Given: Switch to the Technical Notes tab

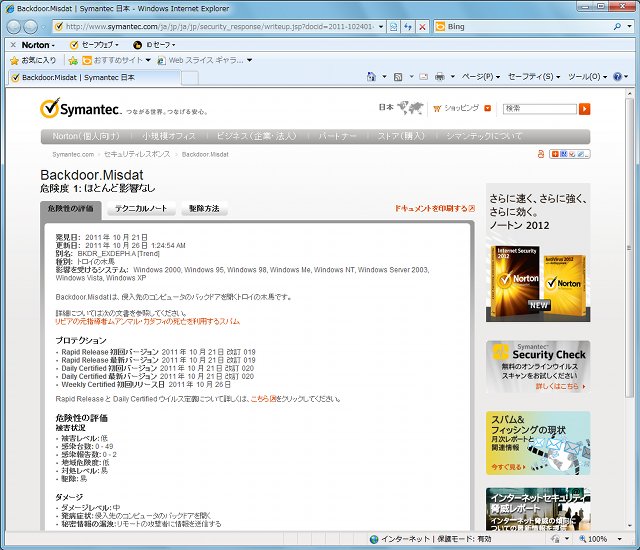Looking at the screenshot, I should pyautogui.click(x=141, y=208).
